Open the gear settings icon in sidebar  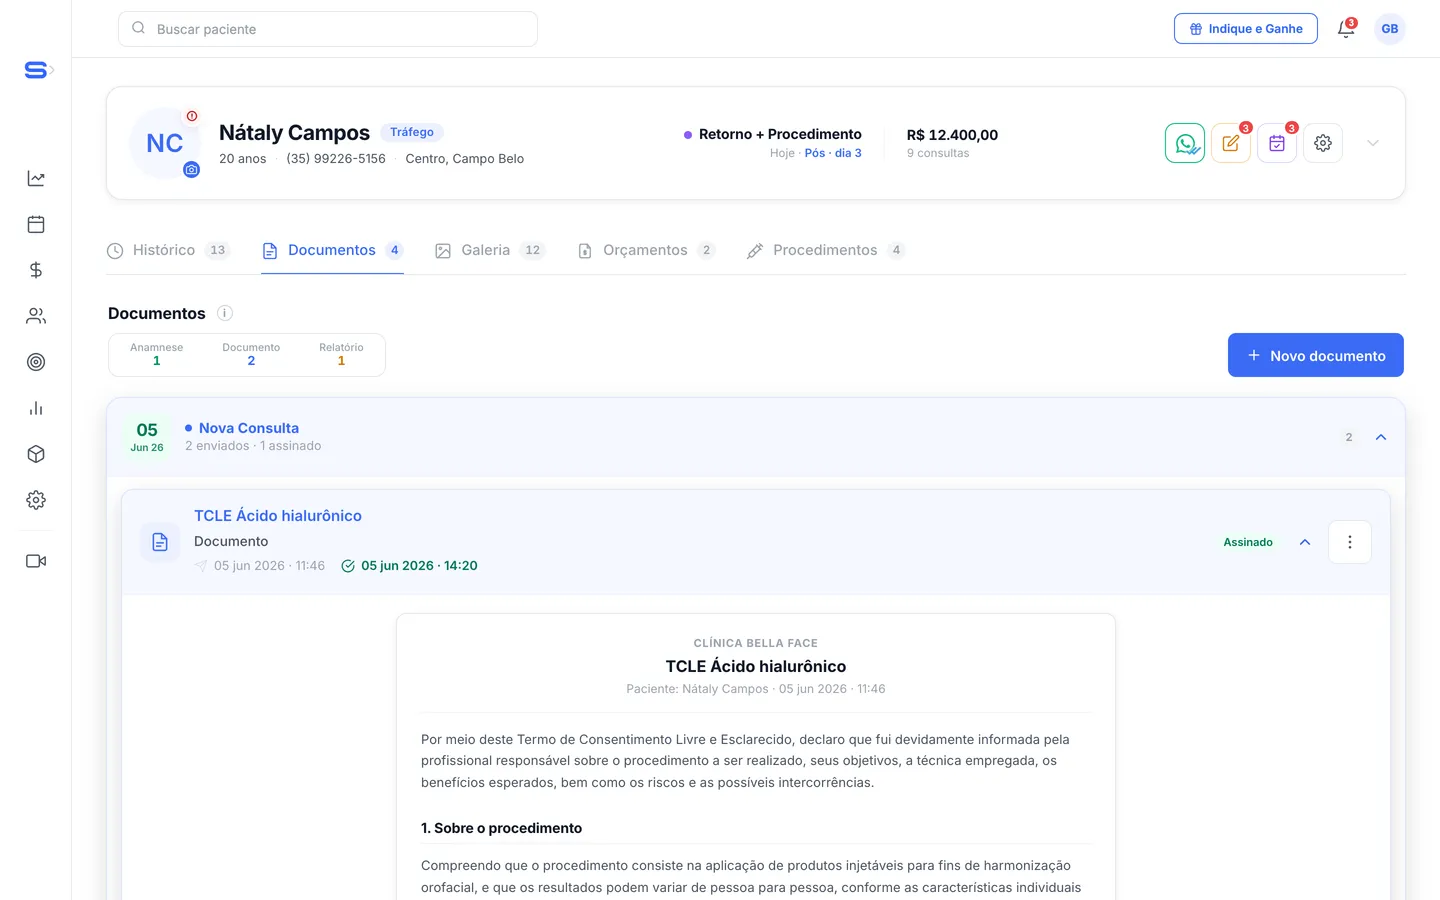[36, 500]
